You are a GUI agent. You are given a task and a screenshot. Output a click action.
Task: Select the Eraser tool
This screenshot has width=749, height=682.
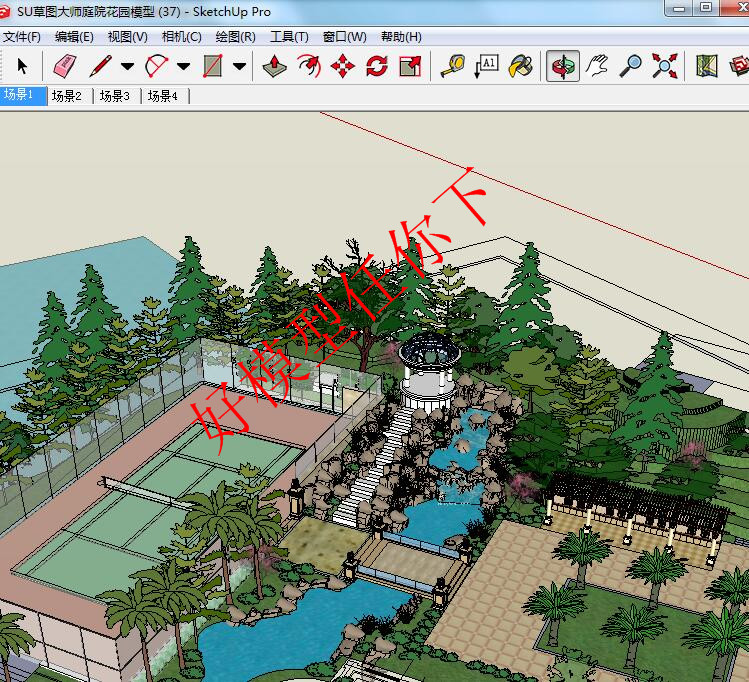point(65,66)
